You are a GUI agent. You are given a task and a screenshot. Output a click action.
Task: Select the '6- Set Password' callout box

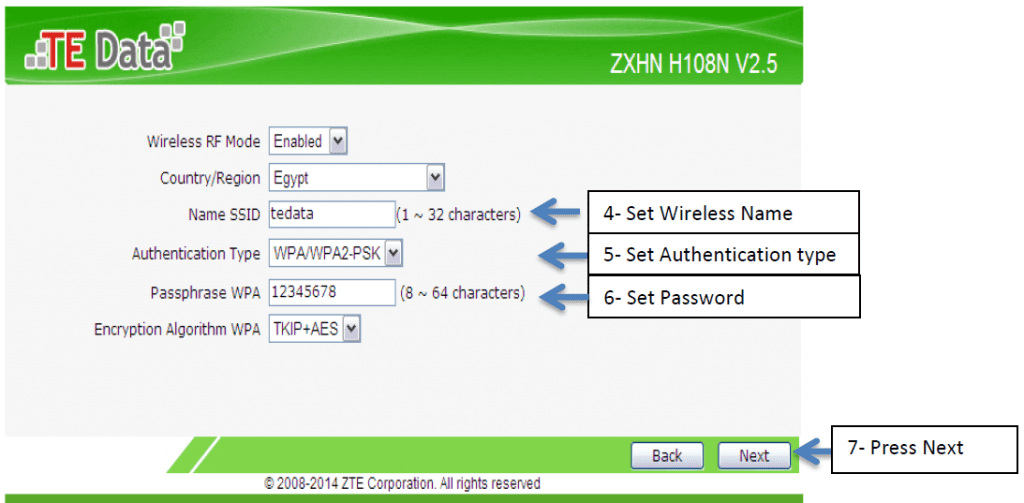point(723,297)
